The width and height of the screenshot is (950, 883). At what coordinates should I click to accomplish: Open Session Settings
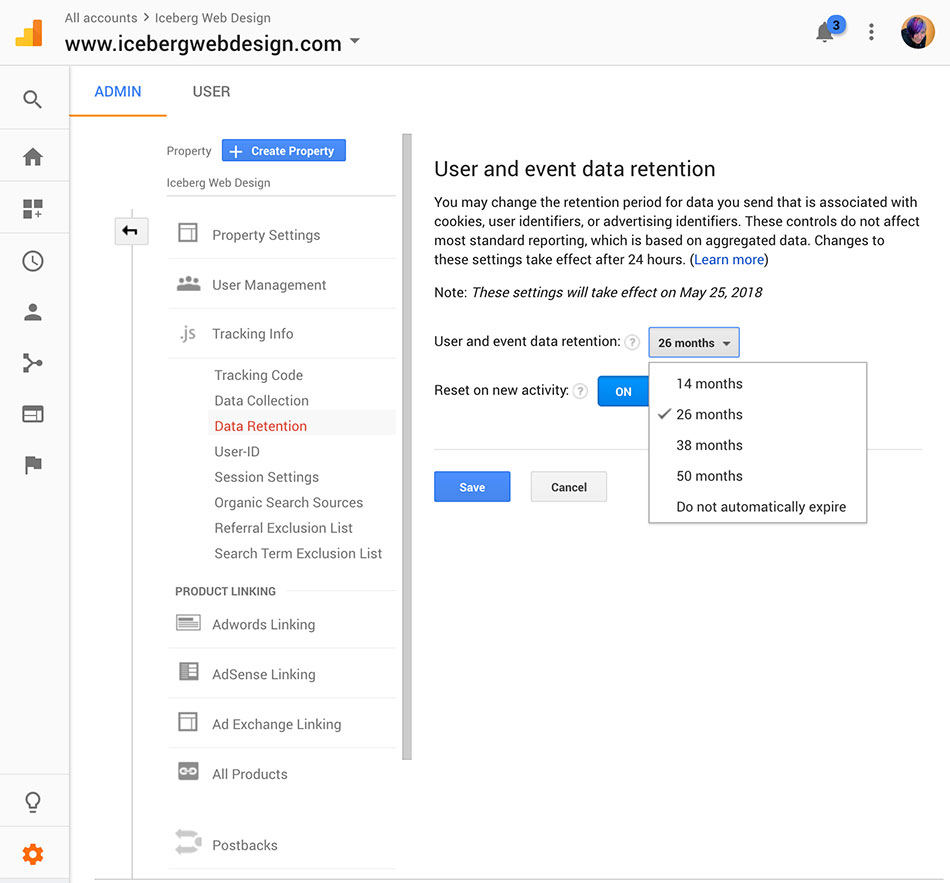click(x=267, y=477)
